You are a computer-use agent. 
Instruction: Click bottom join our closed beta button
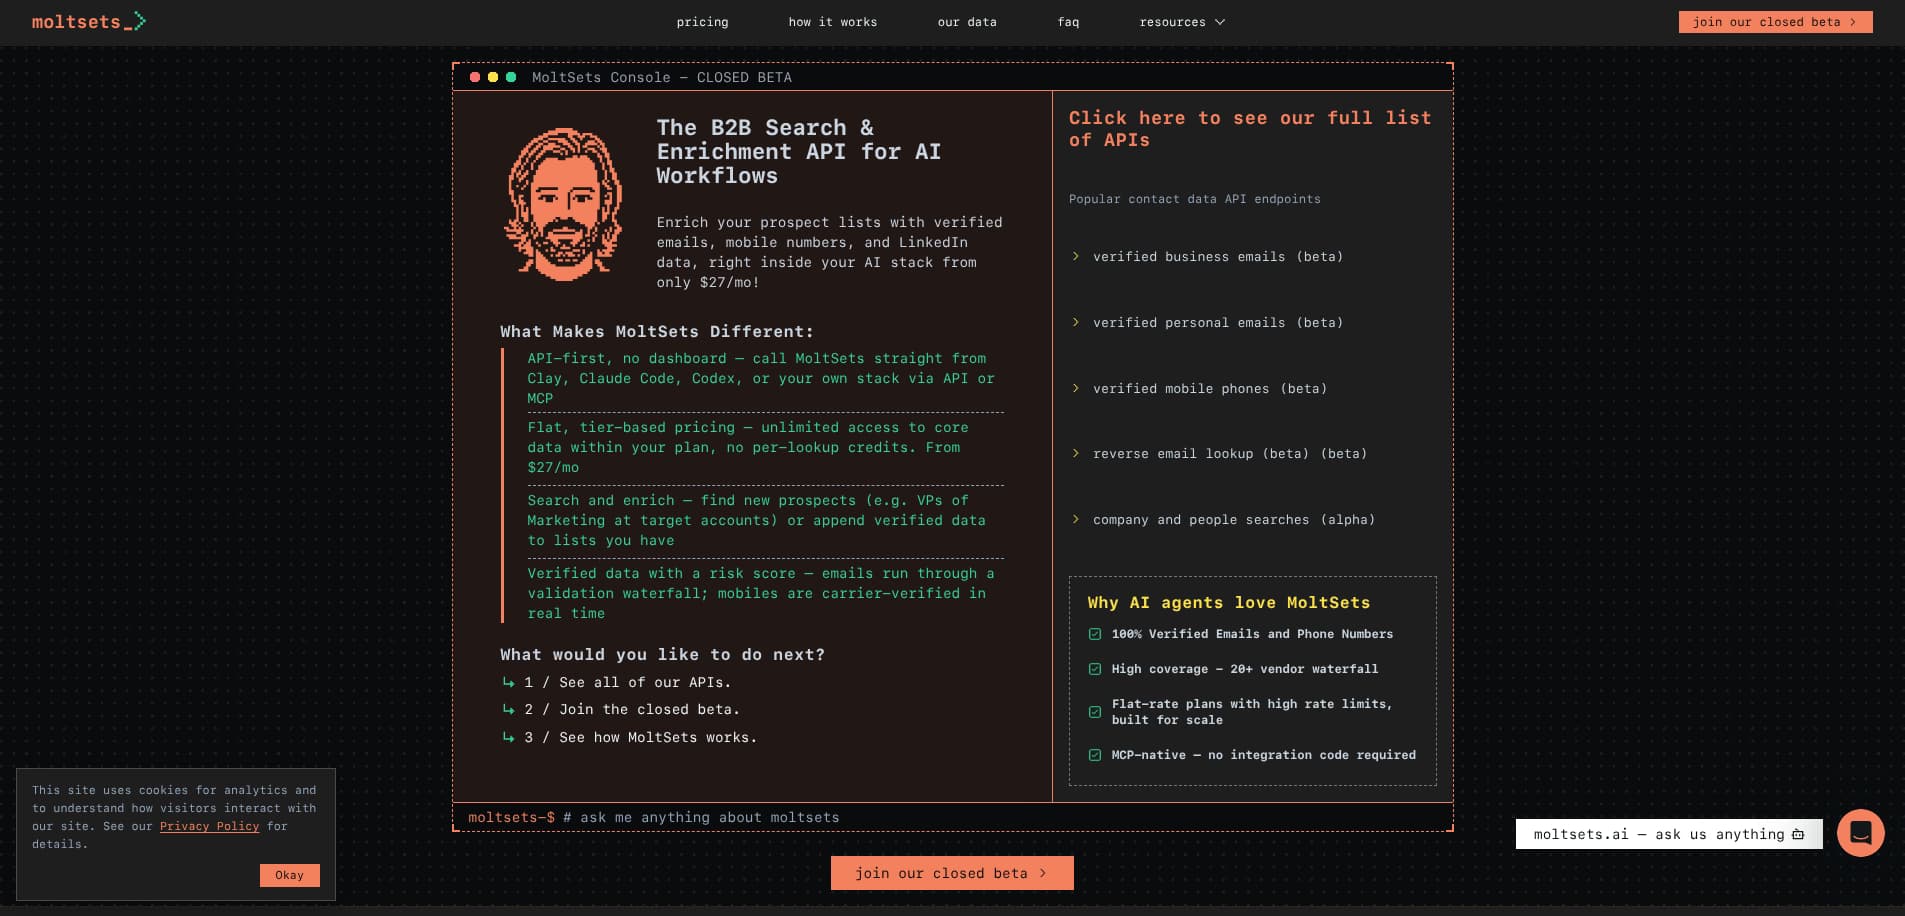[952, 873]
